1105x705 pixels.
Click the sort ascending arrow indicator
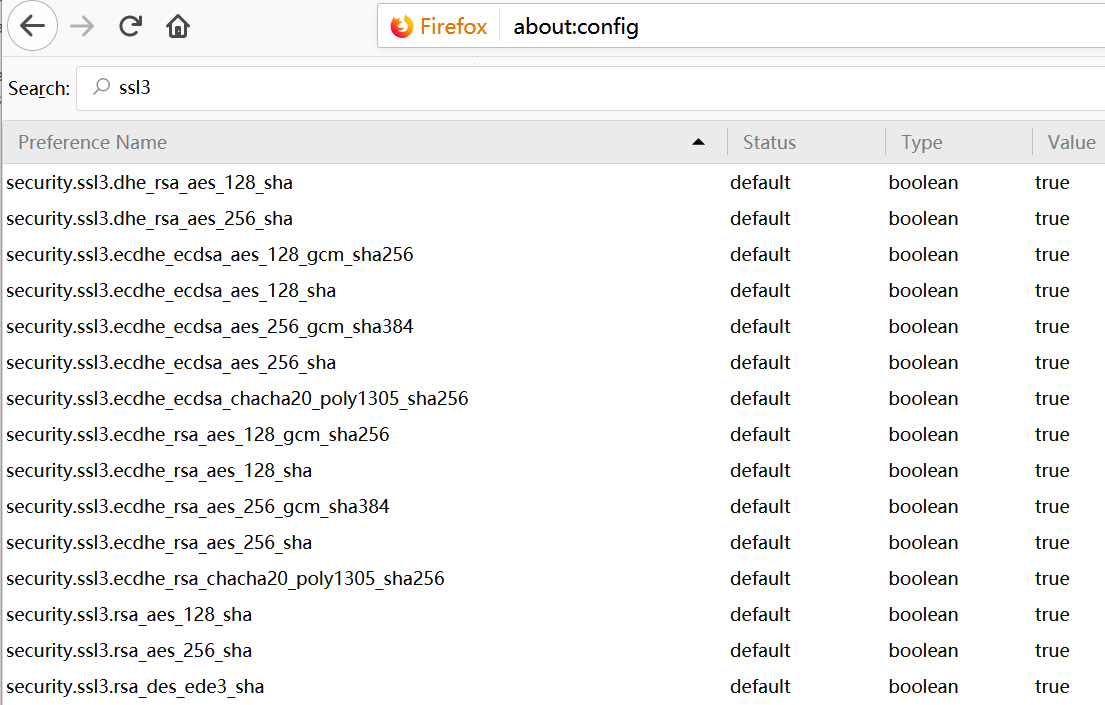pos(698,142)
